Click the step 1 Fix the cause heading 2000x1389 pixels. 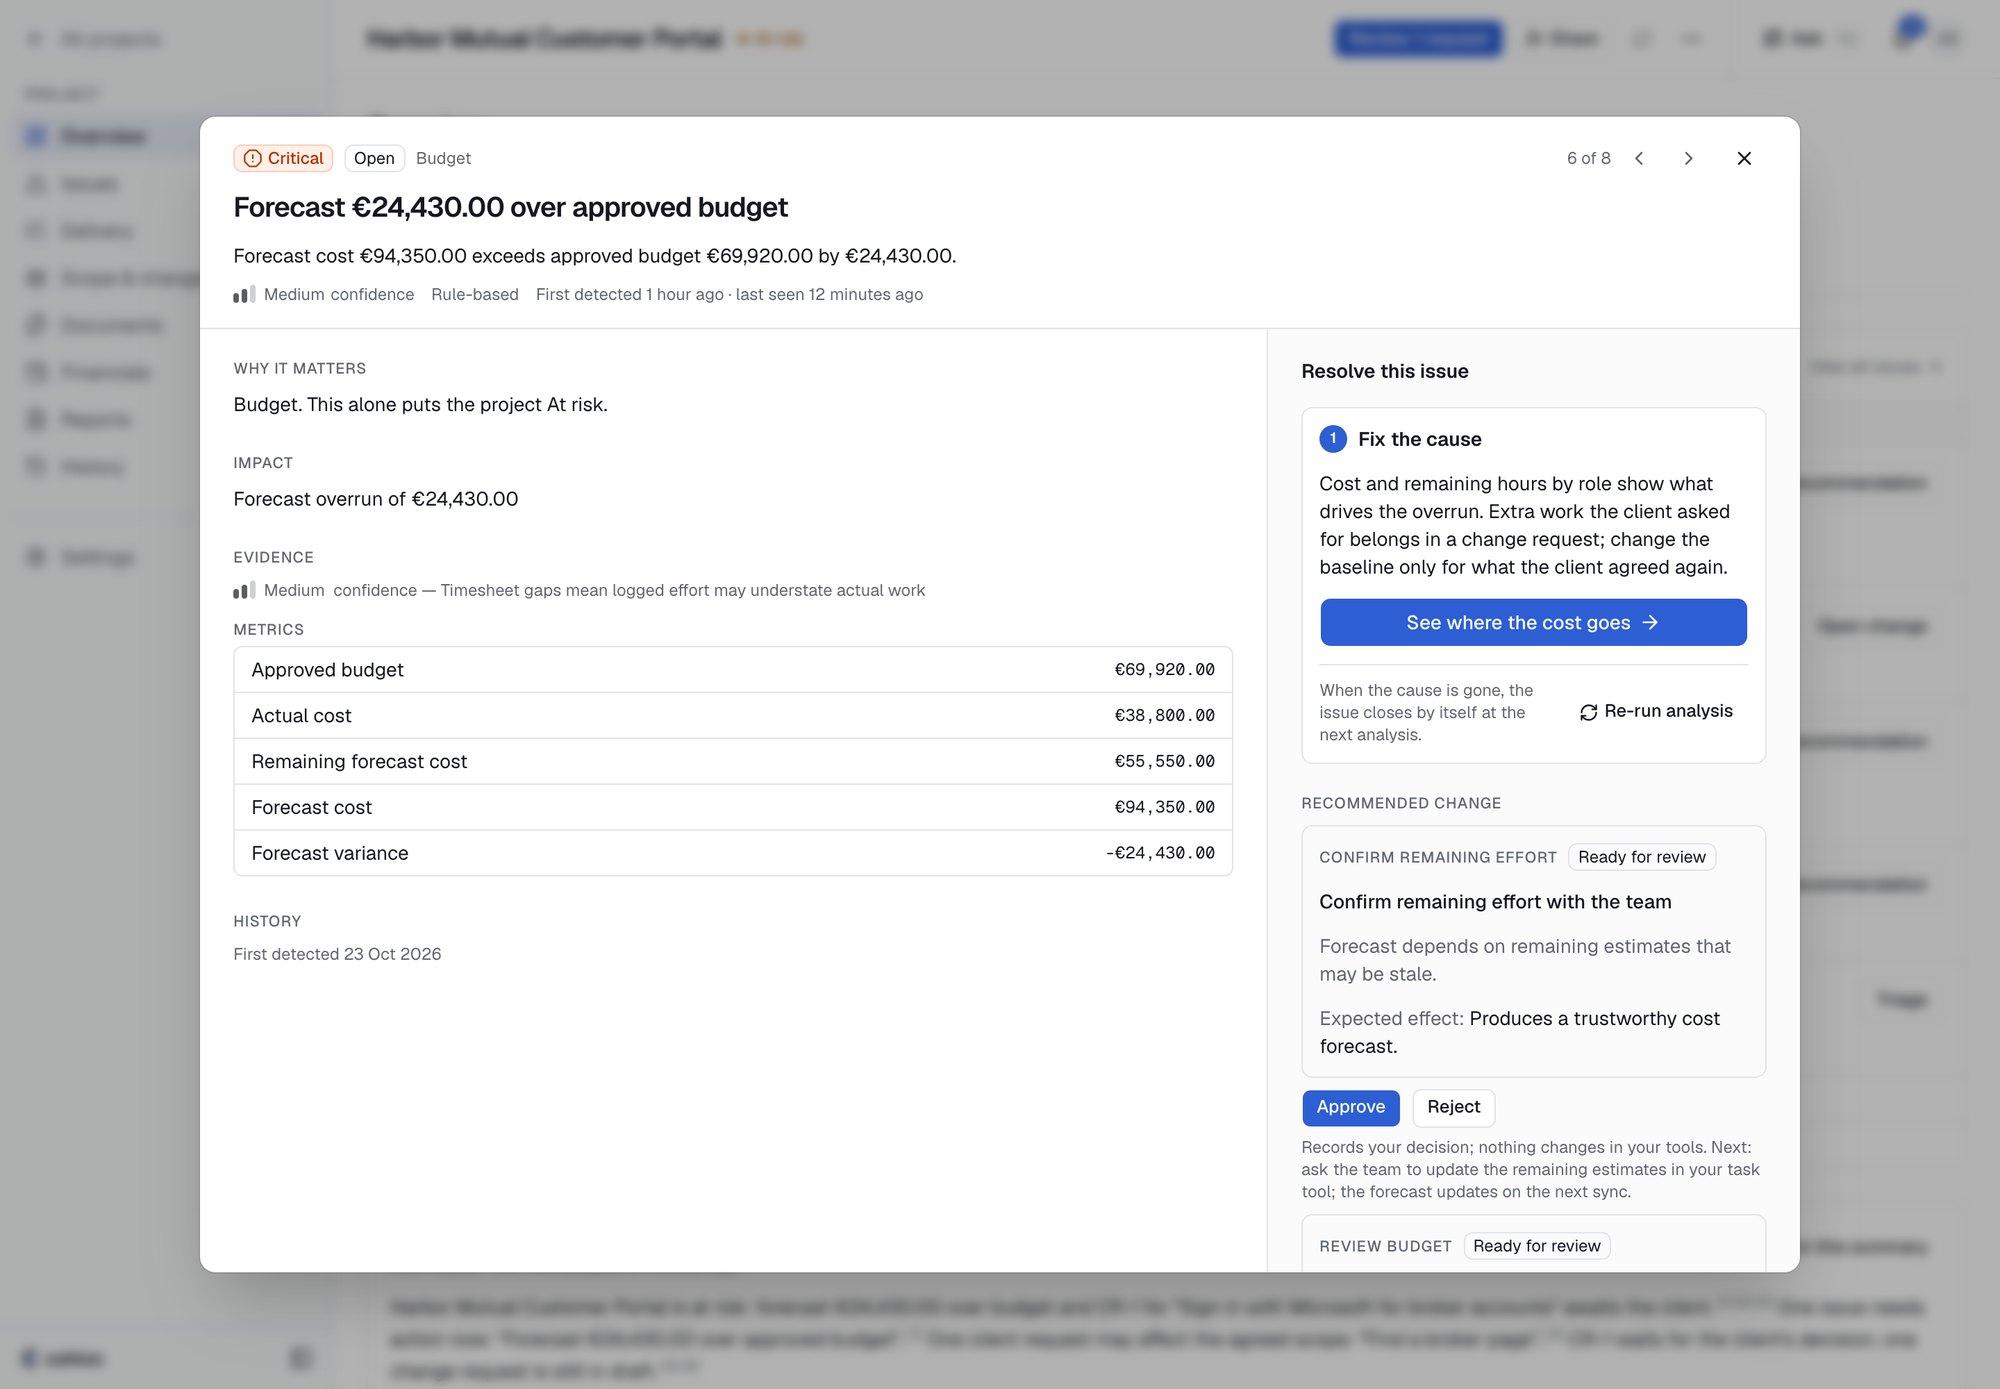click(1419, 439)
